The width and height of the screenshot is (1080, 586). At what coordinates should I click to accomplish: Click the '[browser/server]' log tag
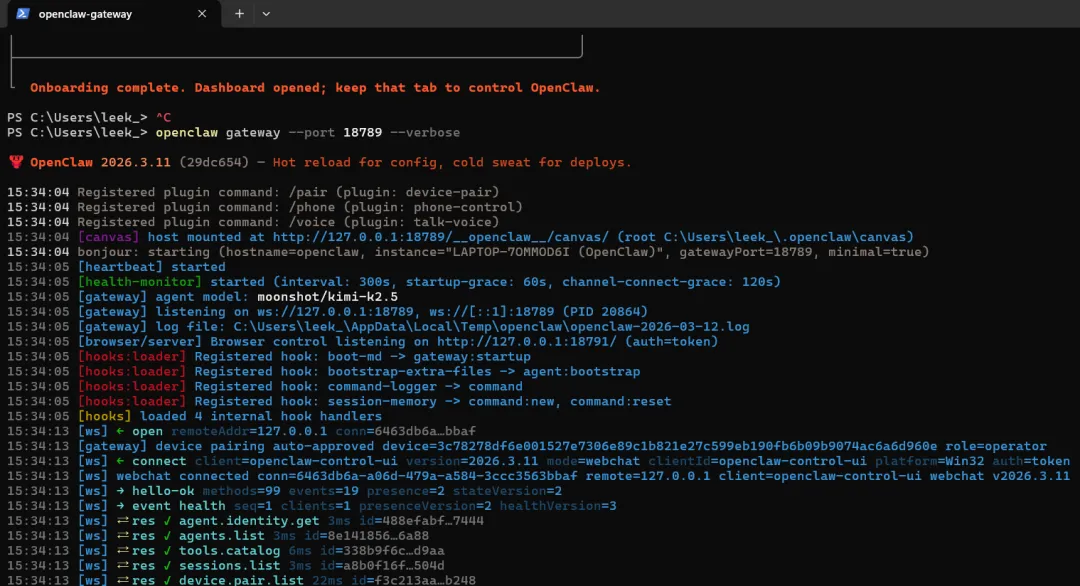click(x=139, y=342)
